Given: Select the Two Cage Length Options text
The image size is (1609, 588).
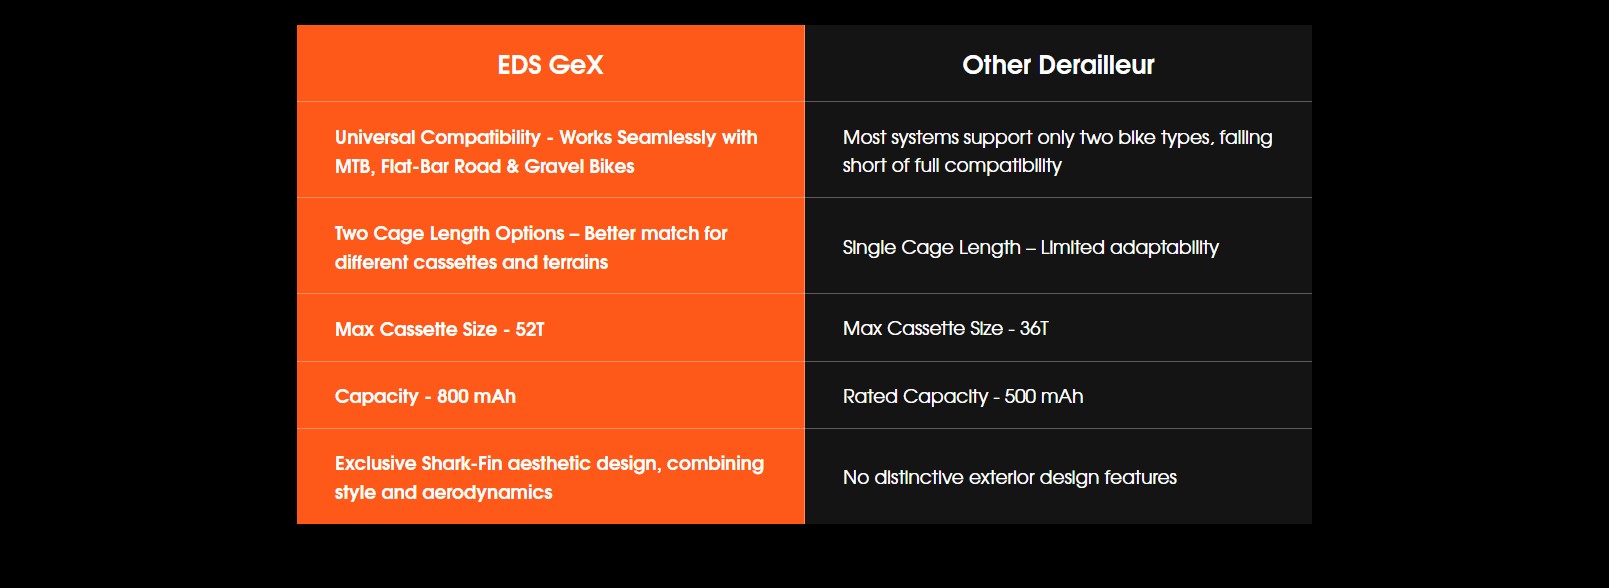Looking at the screenshot, I should [x=450, y=233].
